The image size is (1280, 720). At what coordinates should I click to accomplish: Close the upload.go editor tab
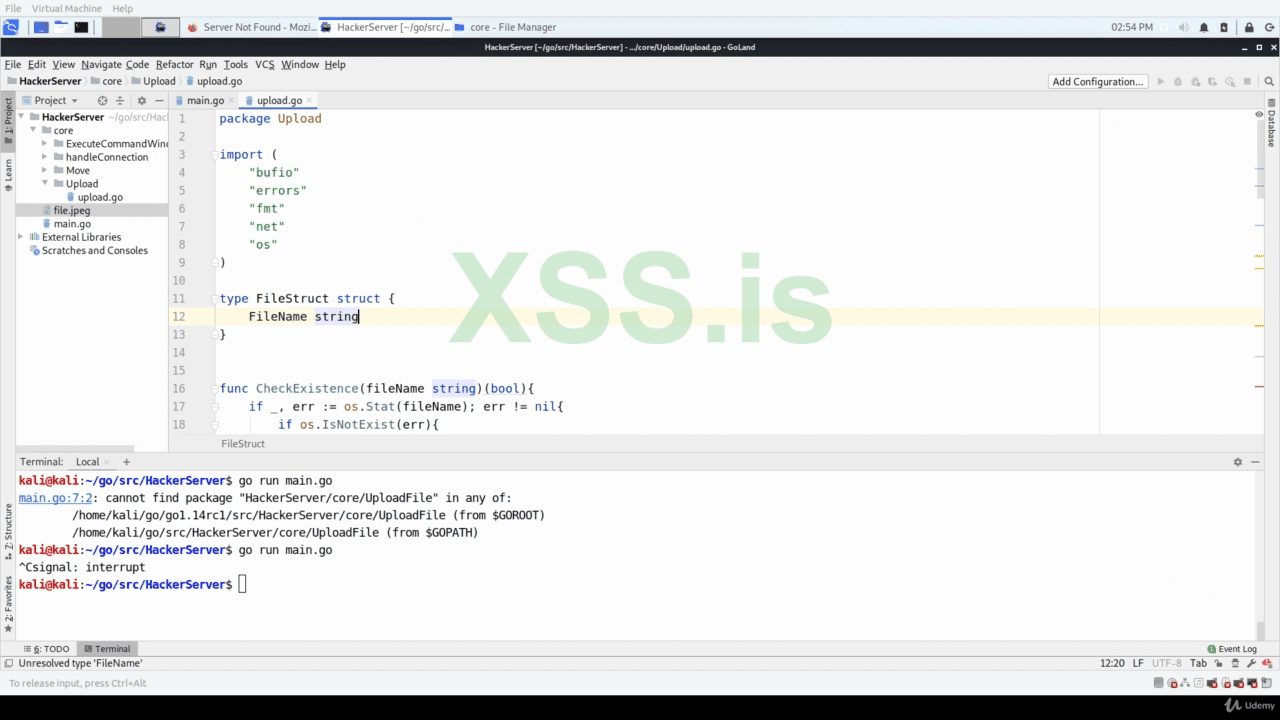click(x=311, y=100)
